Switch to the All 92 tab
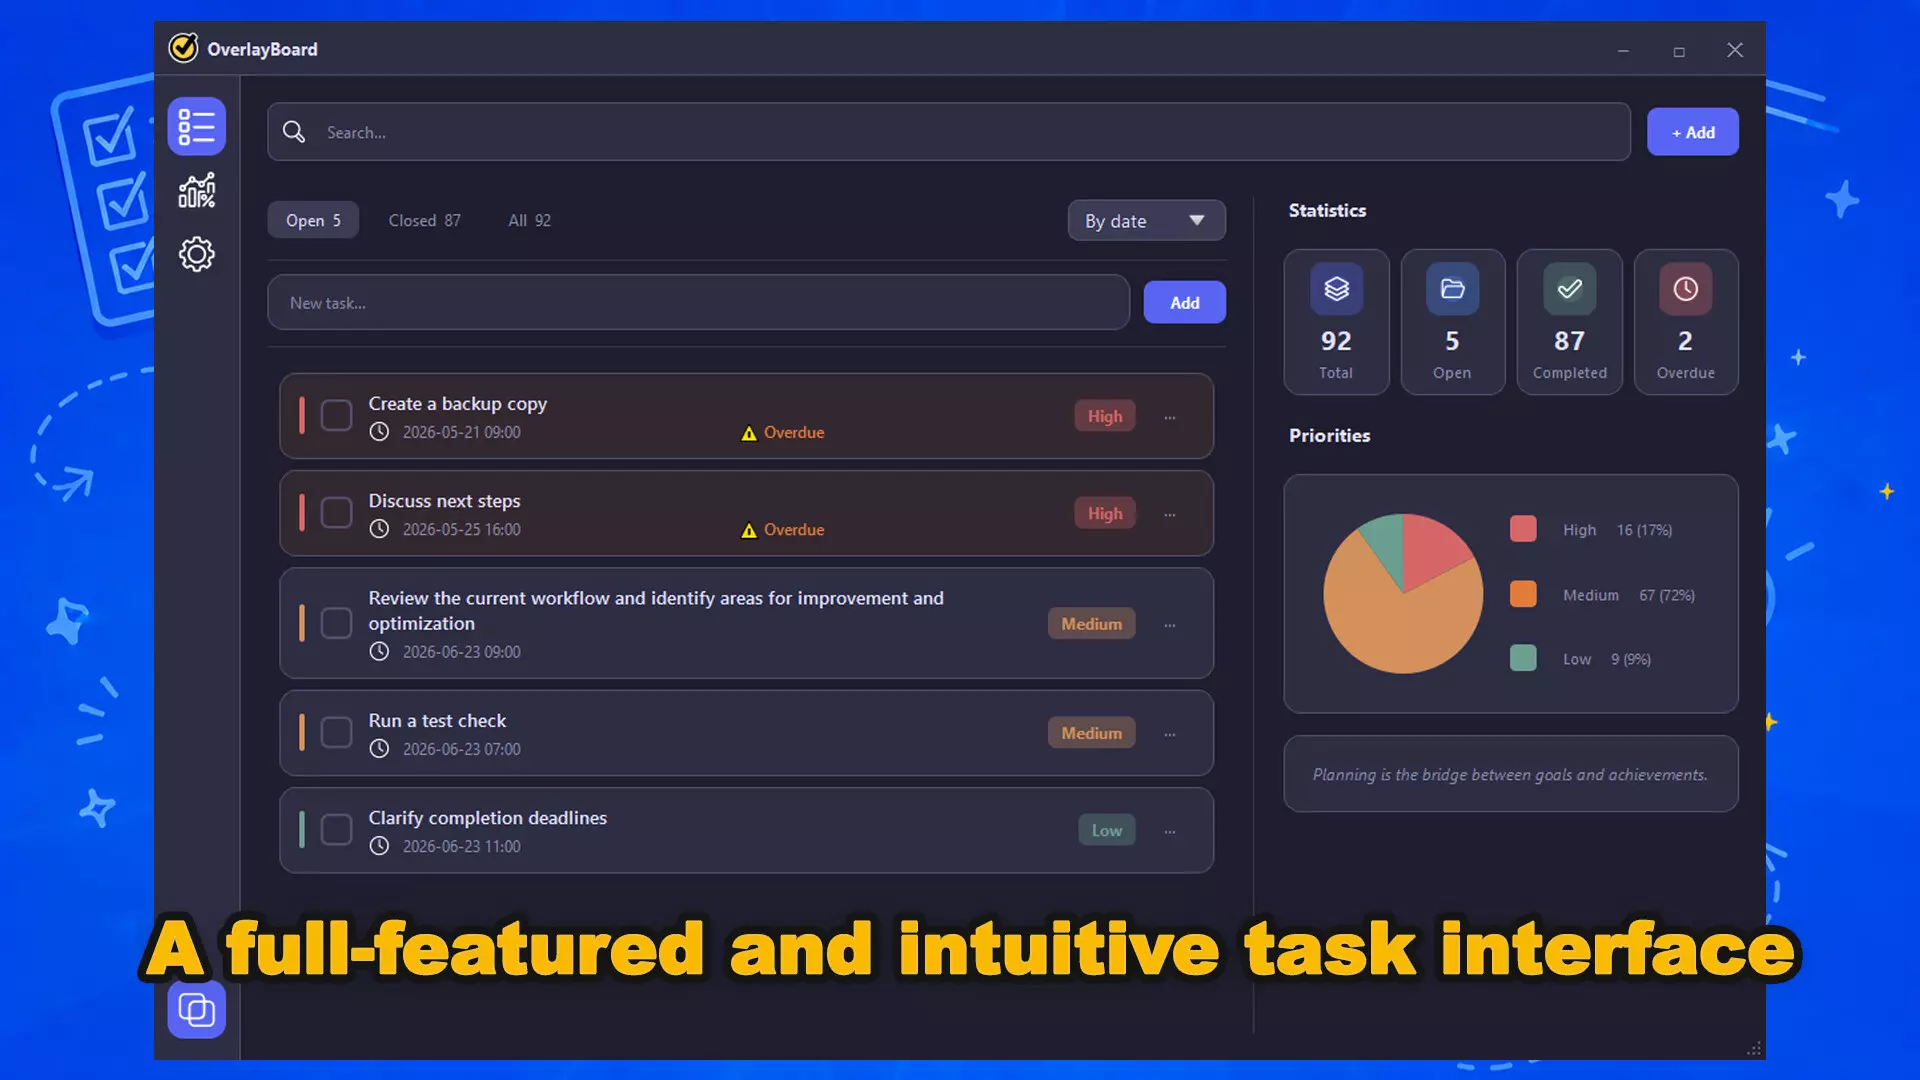The image size is (1920, 1080). pyautogui.click(x=529, y=220)
